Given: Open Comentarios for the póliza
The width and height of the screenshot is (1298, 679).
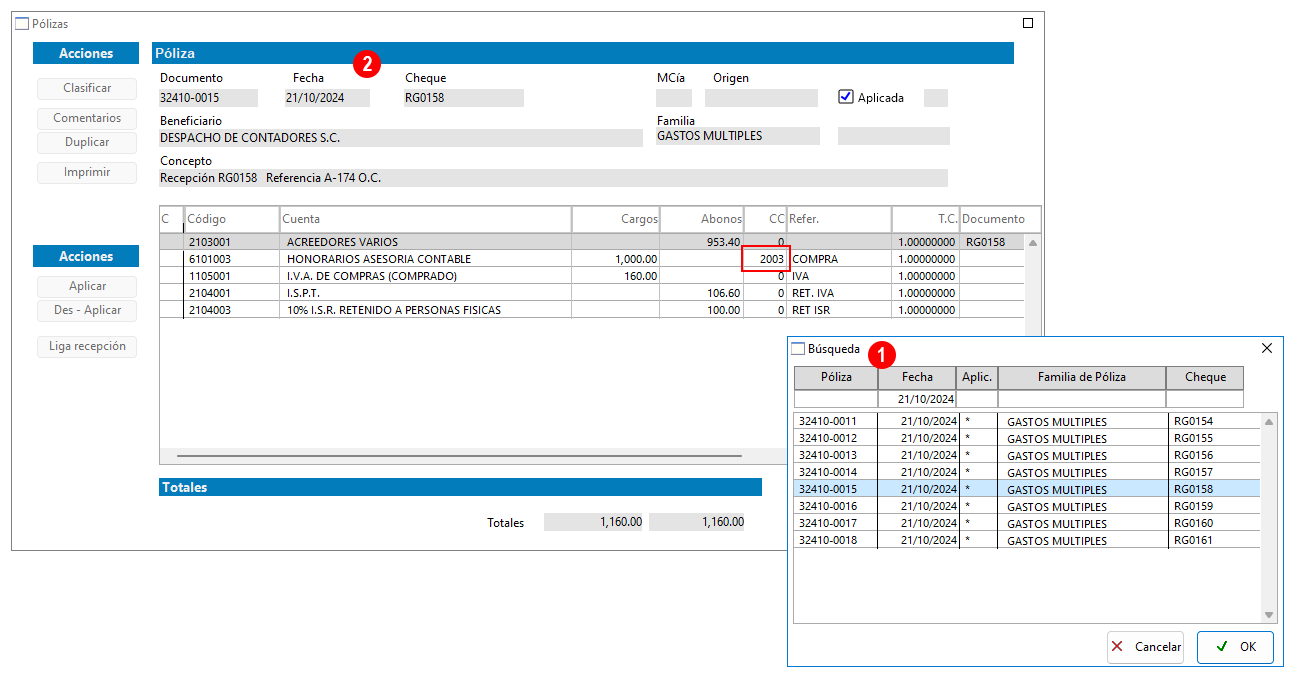Looking at the screenshot, I should (x=87, y=118).
